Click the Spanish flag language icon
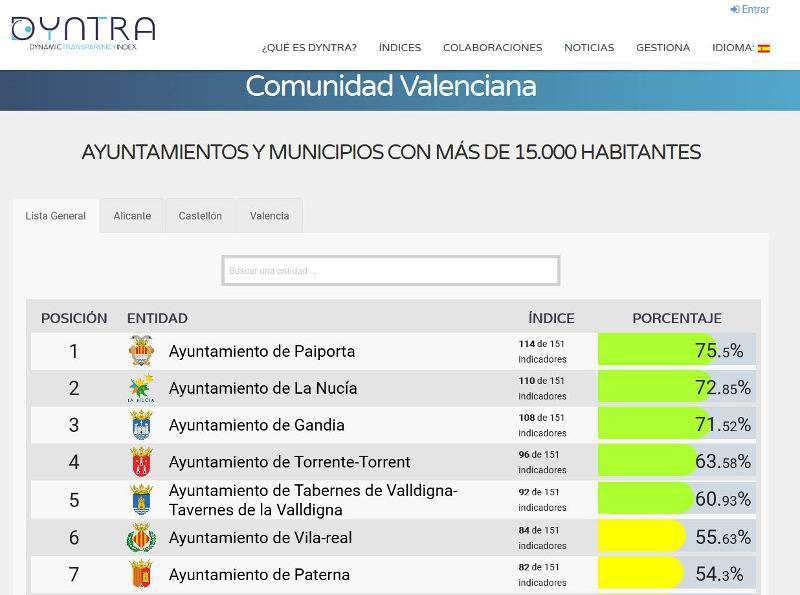This screenshot has height=595, width=800. 763,48
